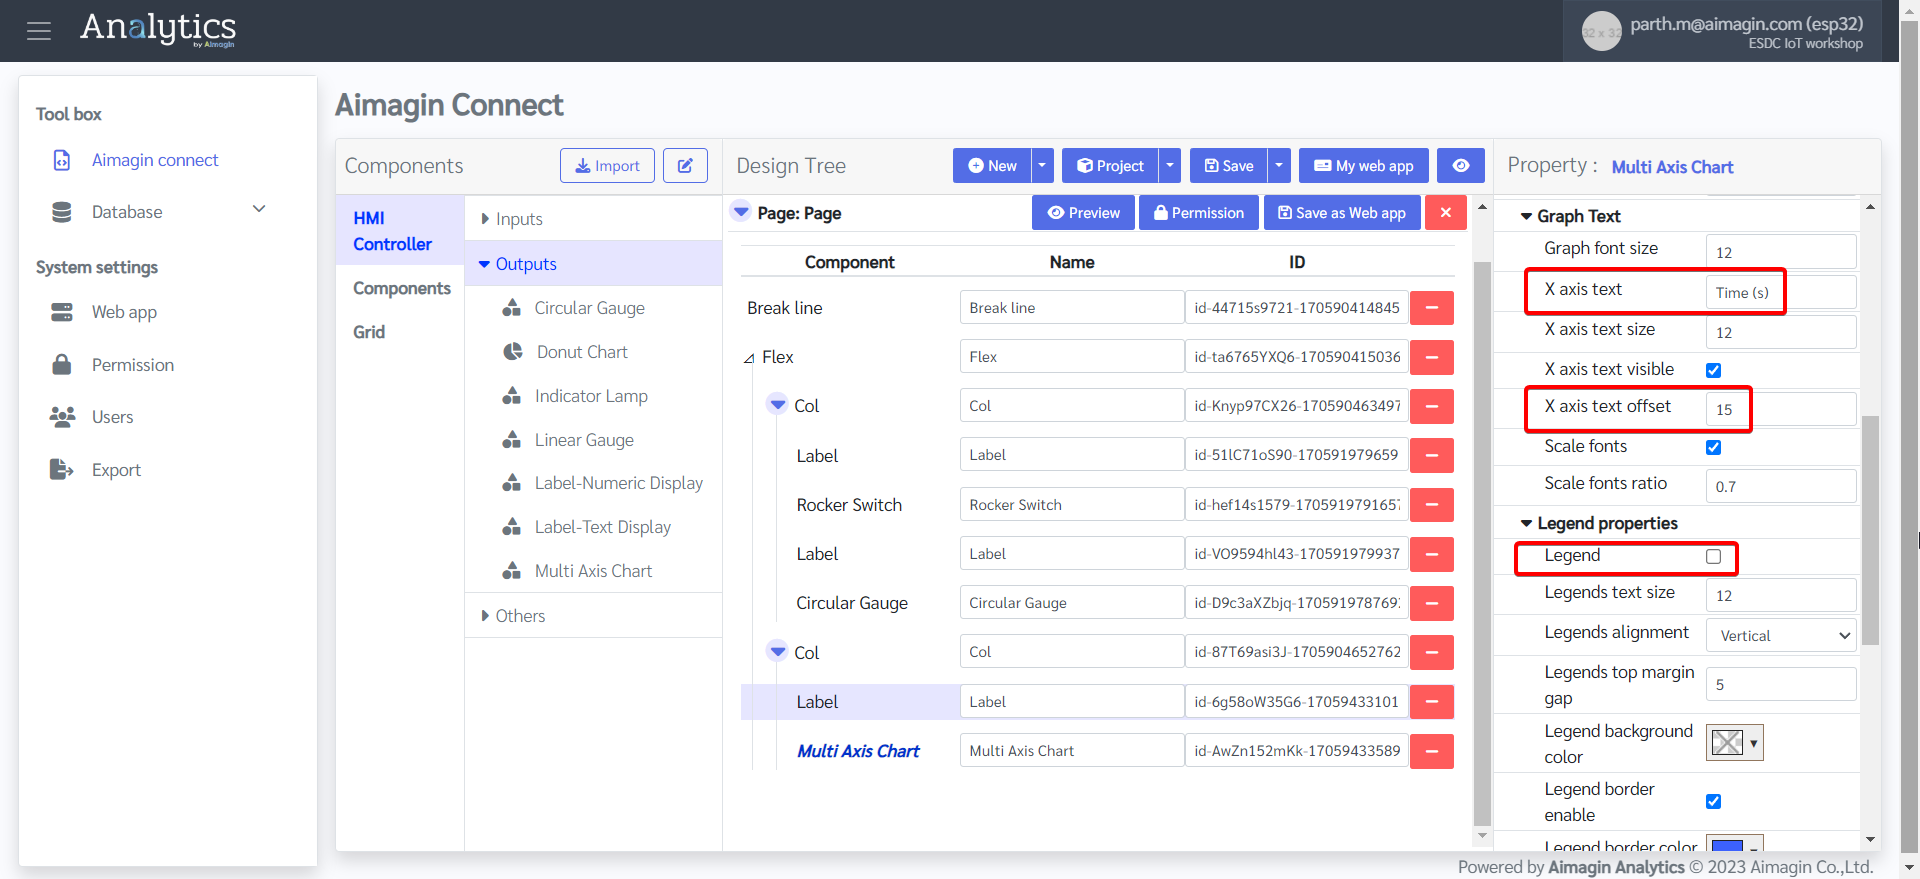Click the Linear Gauge component icon

point(512,440)
